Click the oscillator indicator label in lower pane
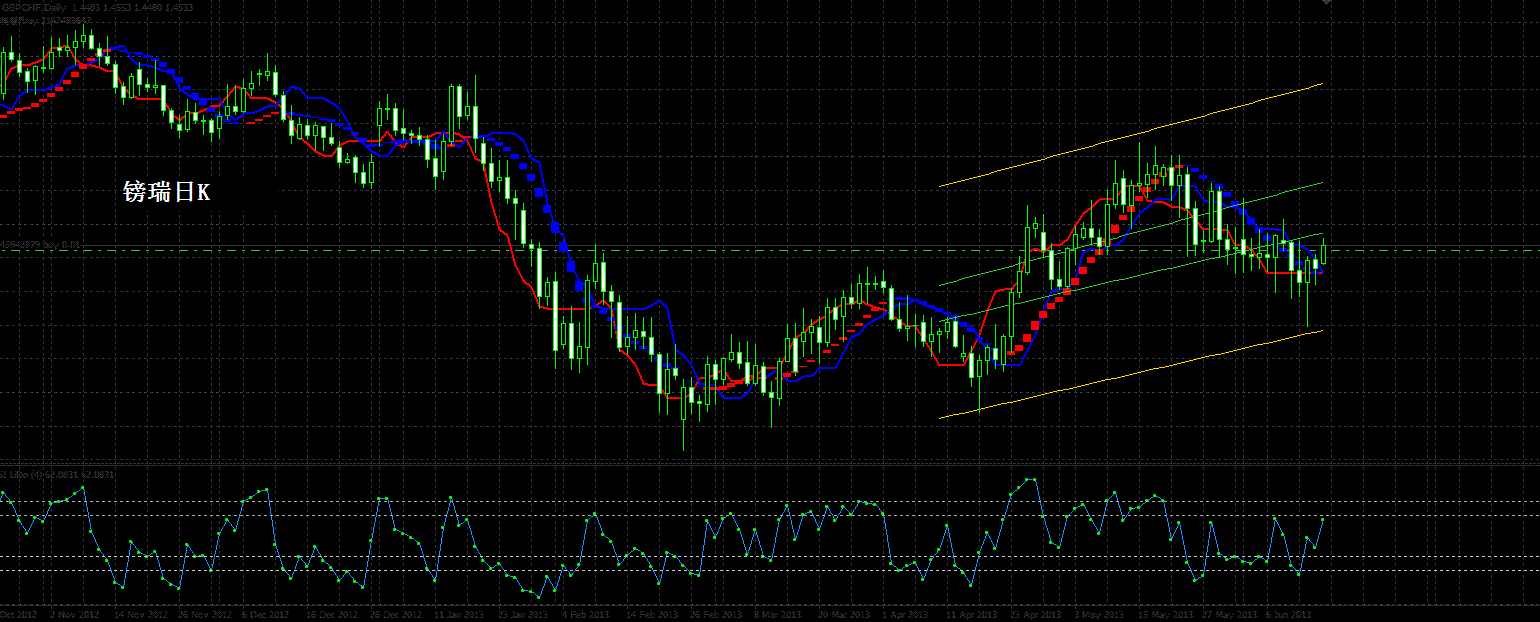The height and width of the screenshot is (622, 1540). click(58, 474)
